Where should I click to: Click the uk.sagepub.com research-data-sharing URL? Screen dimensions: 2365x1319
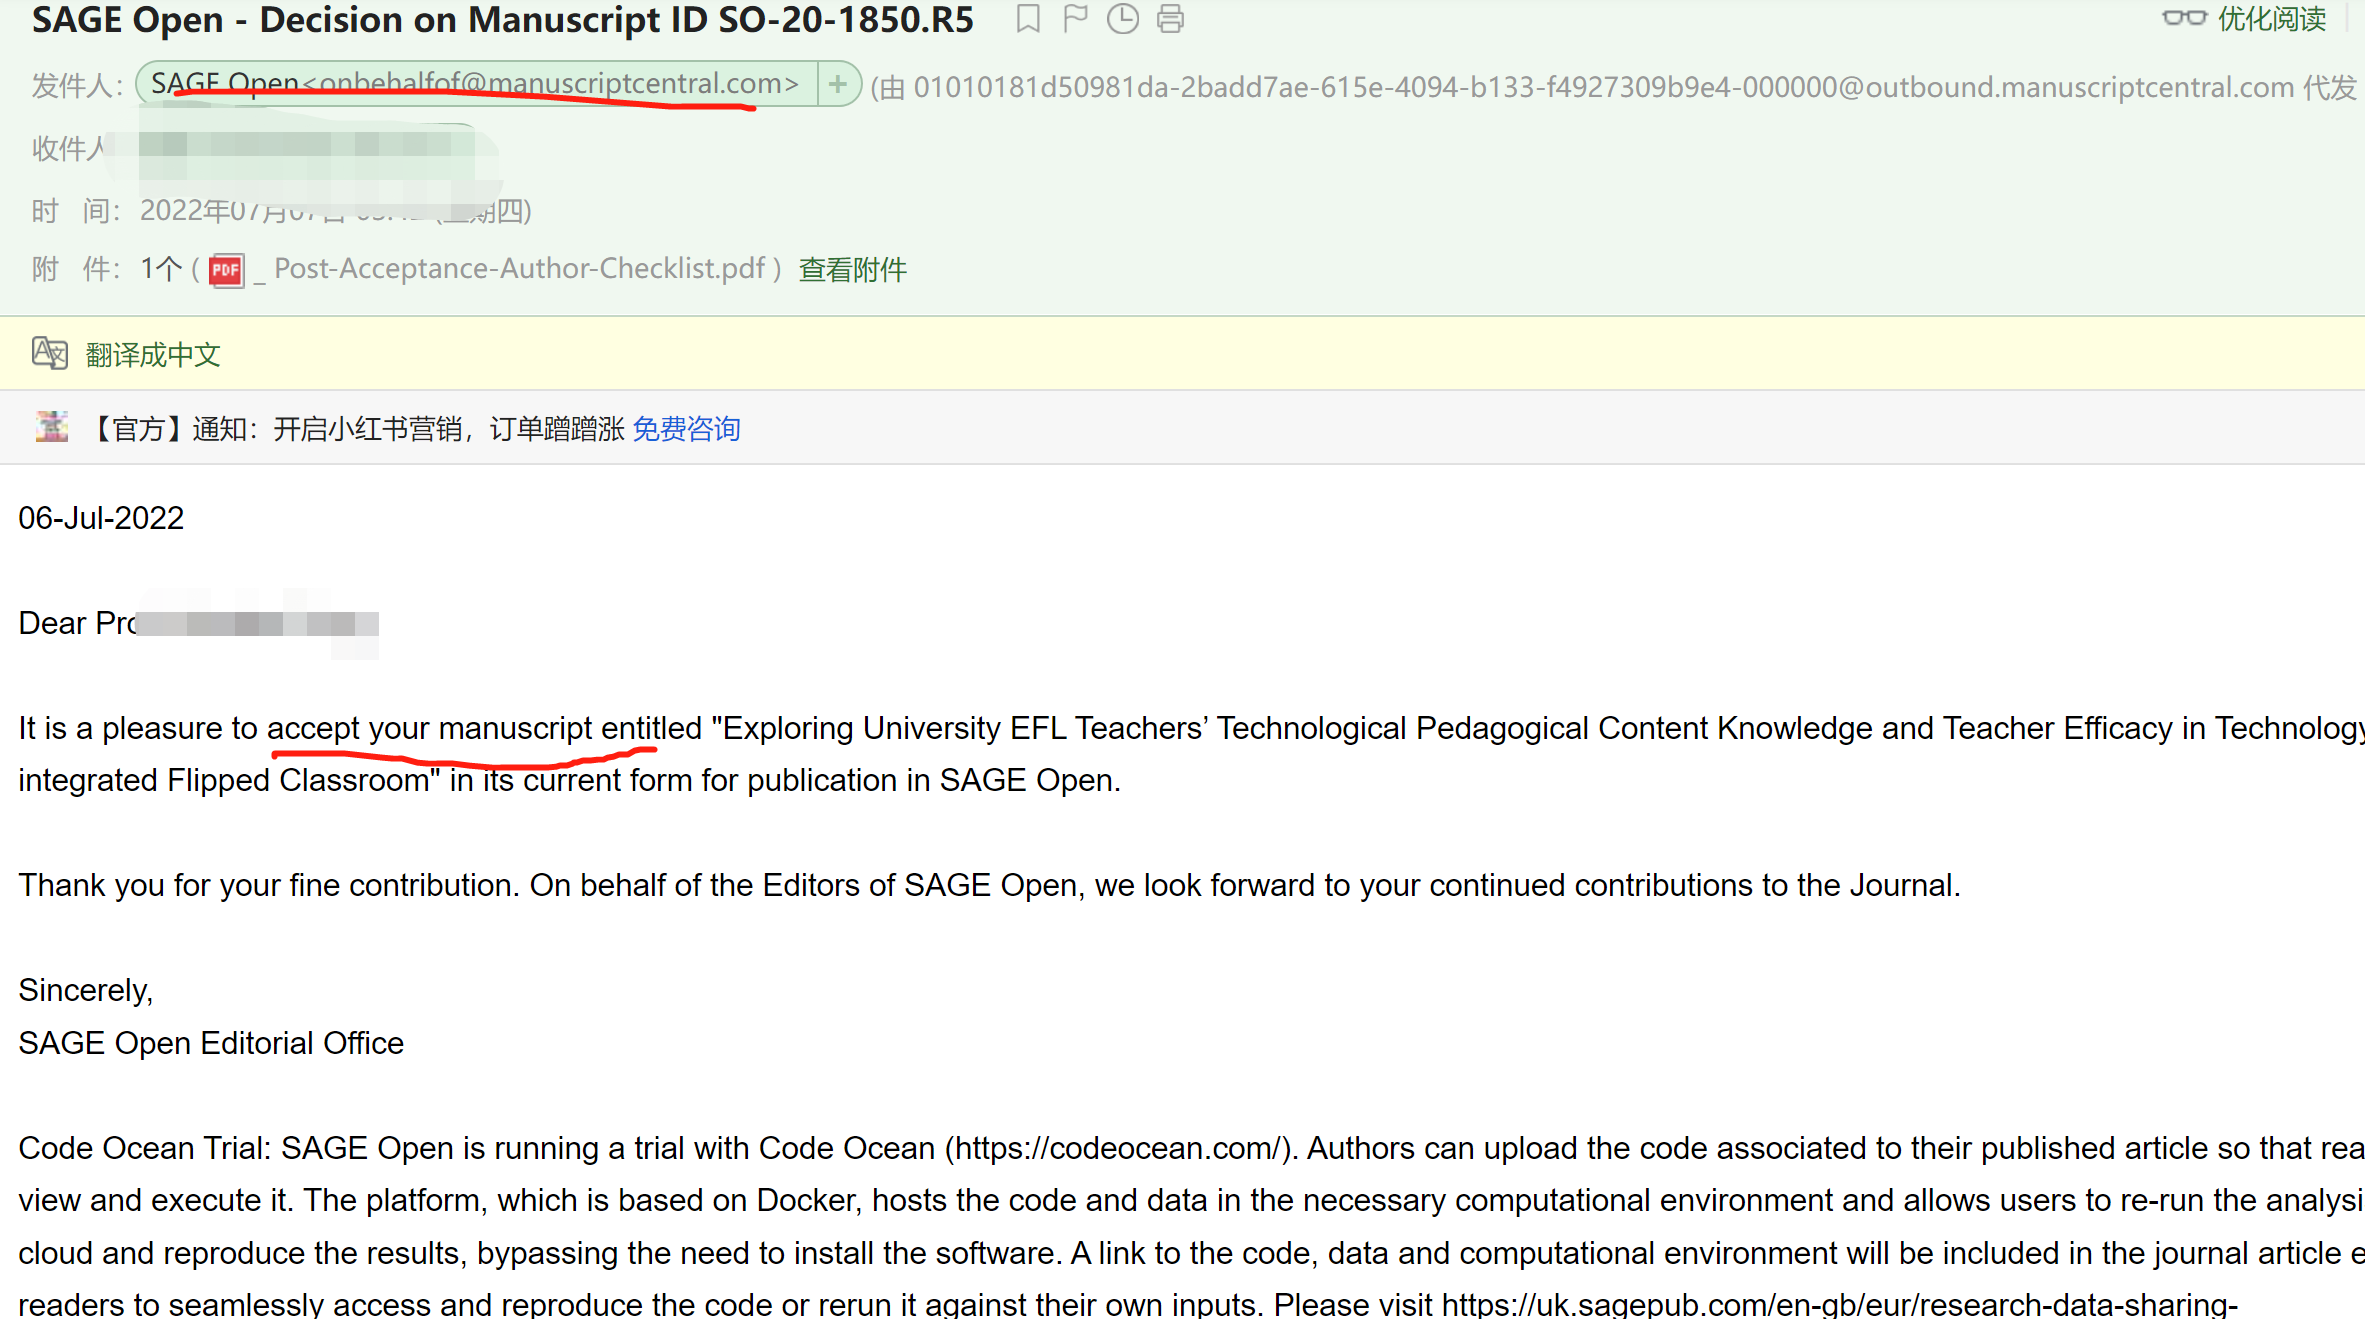1840,1304
